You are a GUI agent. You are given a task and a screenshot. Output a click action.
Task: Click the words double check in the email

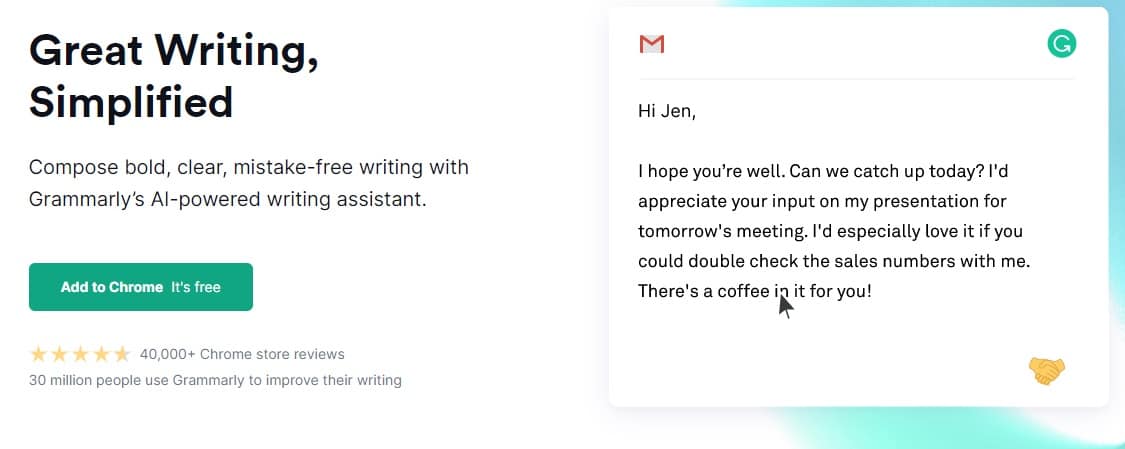(x=740, y=261)
